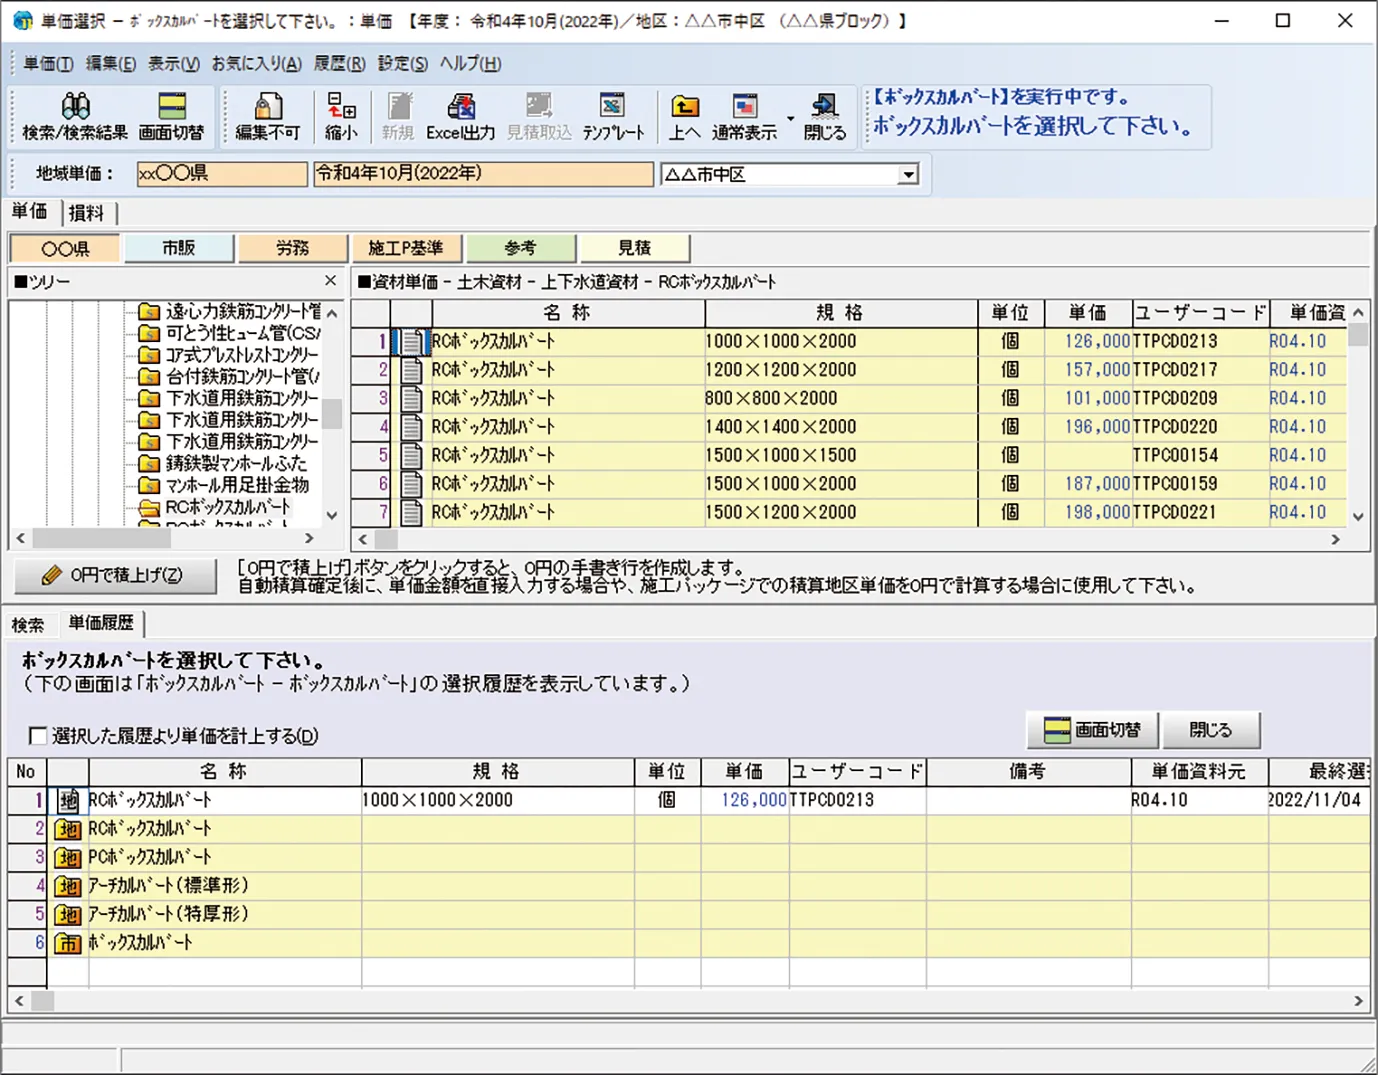This screenshot has width=1378, height=1075.
Task: Go up with the 上へ icon
Action: pos(684,107)
